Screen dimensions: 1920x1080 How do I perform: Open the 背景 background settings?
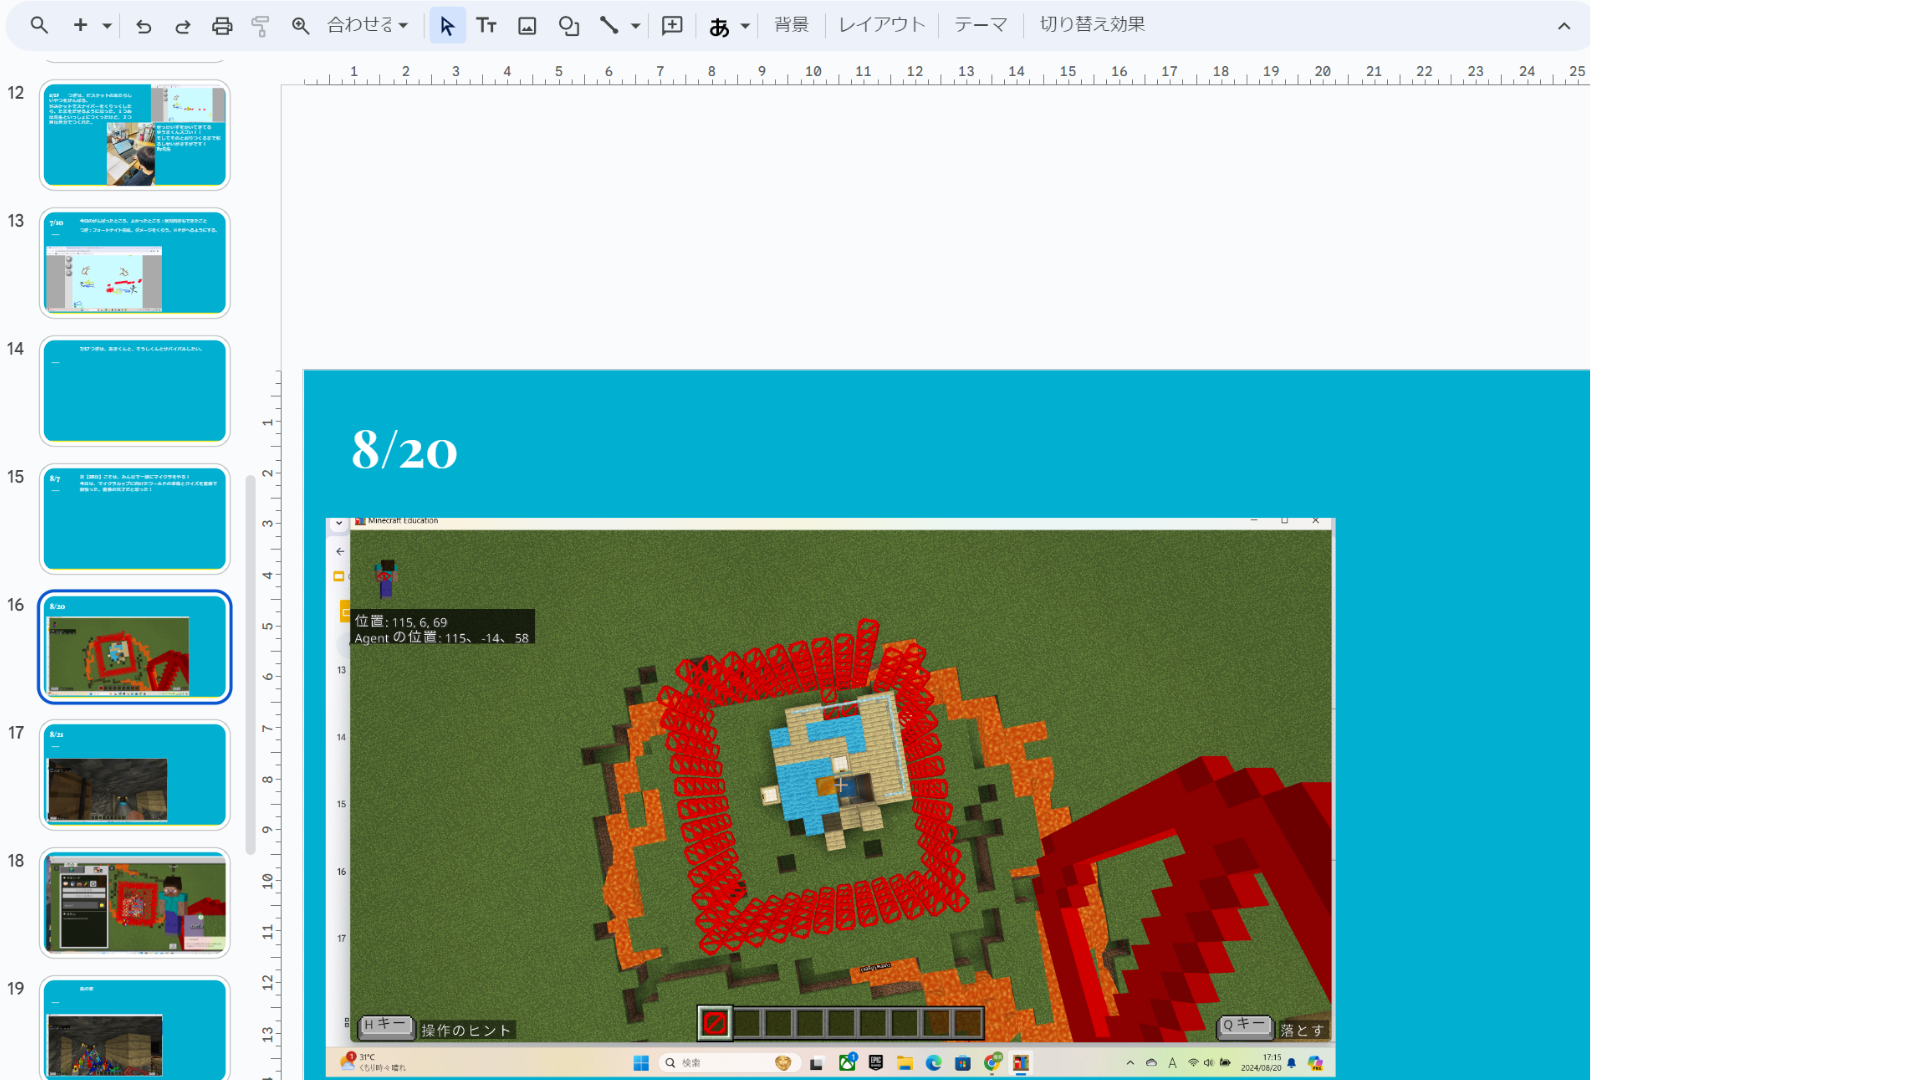[791, 25]
